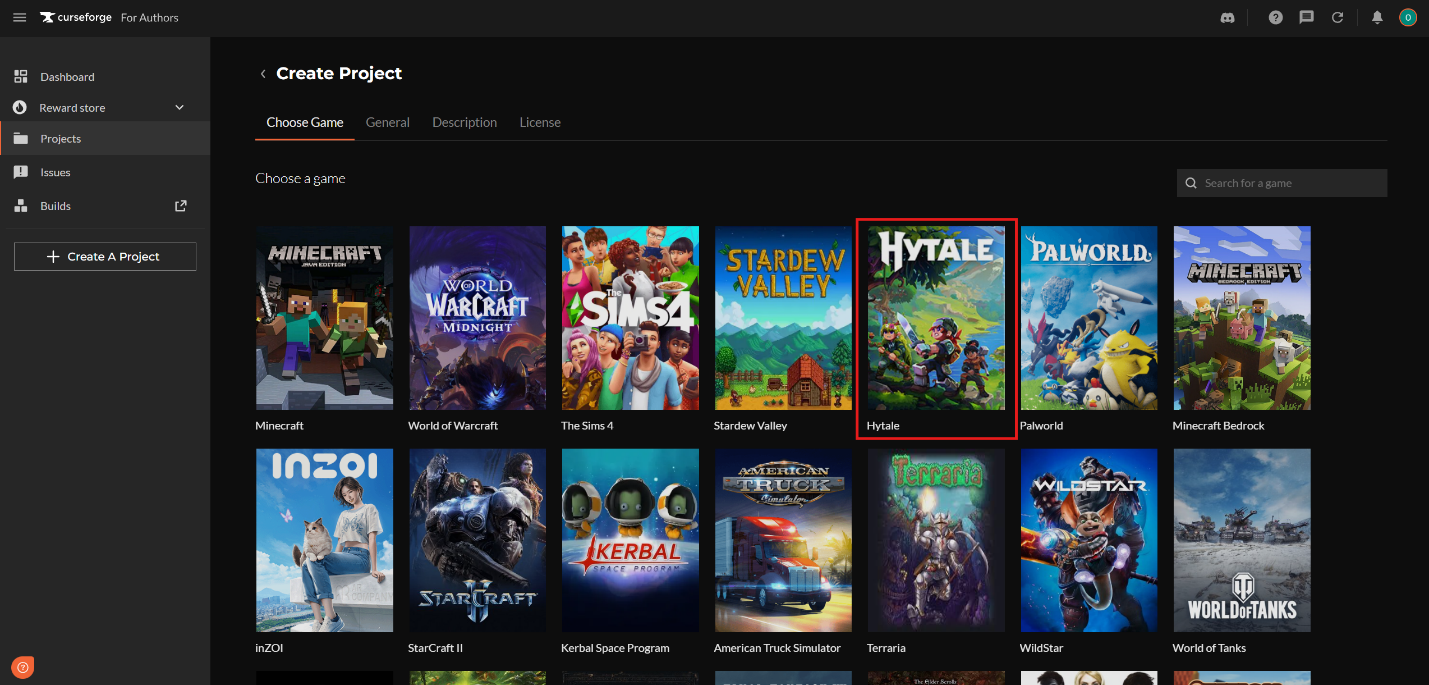The width and height of the screenshot is (1429, 685).
Task: Click the "WildStar" game label
Action: [x=1042, y=648]
